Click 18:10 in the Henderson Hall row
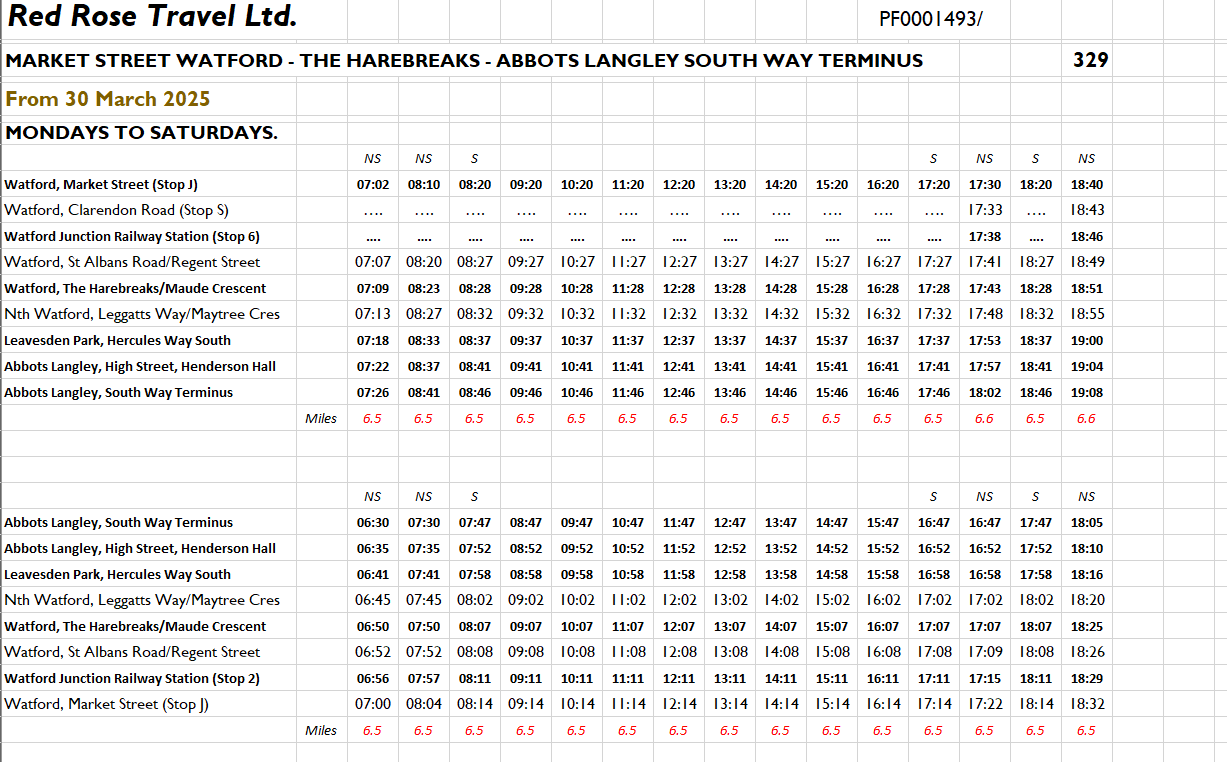 point(1086,549)
